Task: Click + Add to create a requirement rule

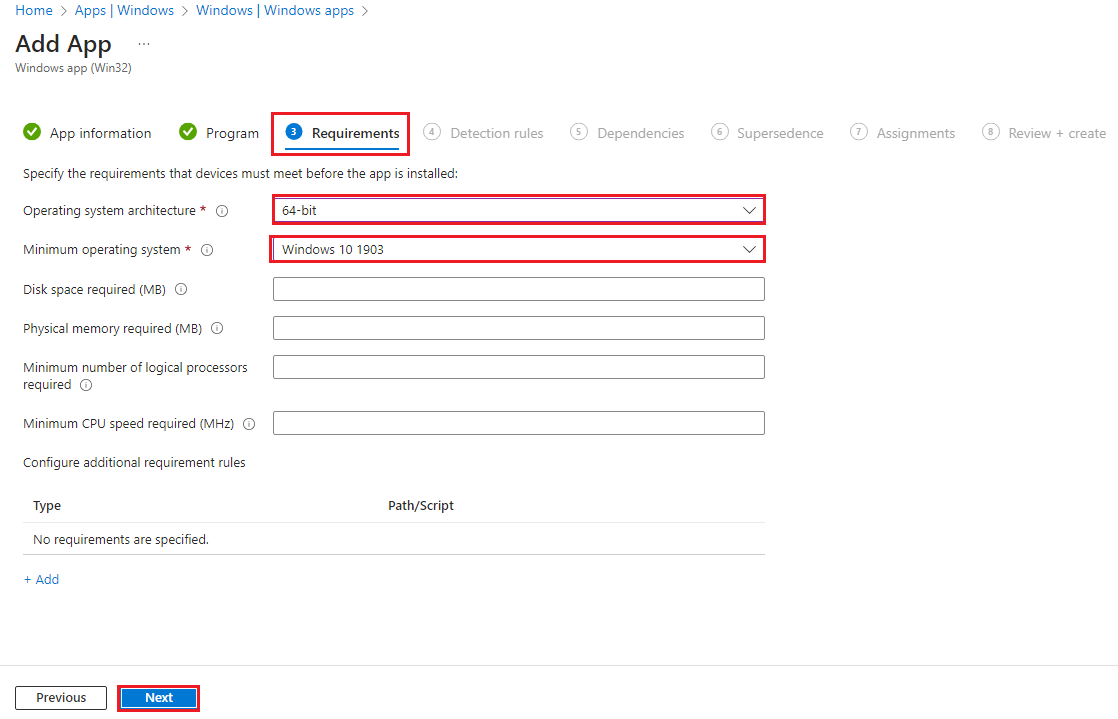Action: coord(41,578)
